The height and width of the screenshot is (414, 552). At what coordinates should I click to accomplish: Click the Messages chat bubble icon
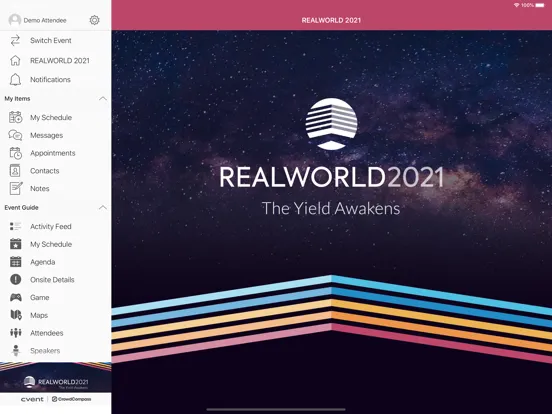point(15,135)
